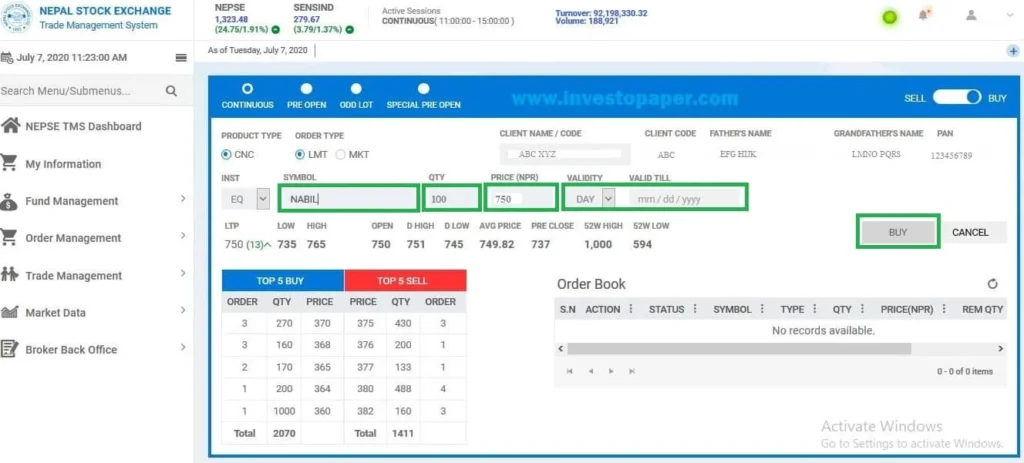Click the cart icon beside My Information

click(x=8, y=163)
